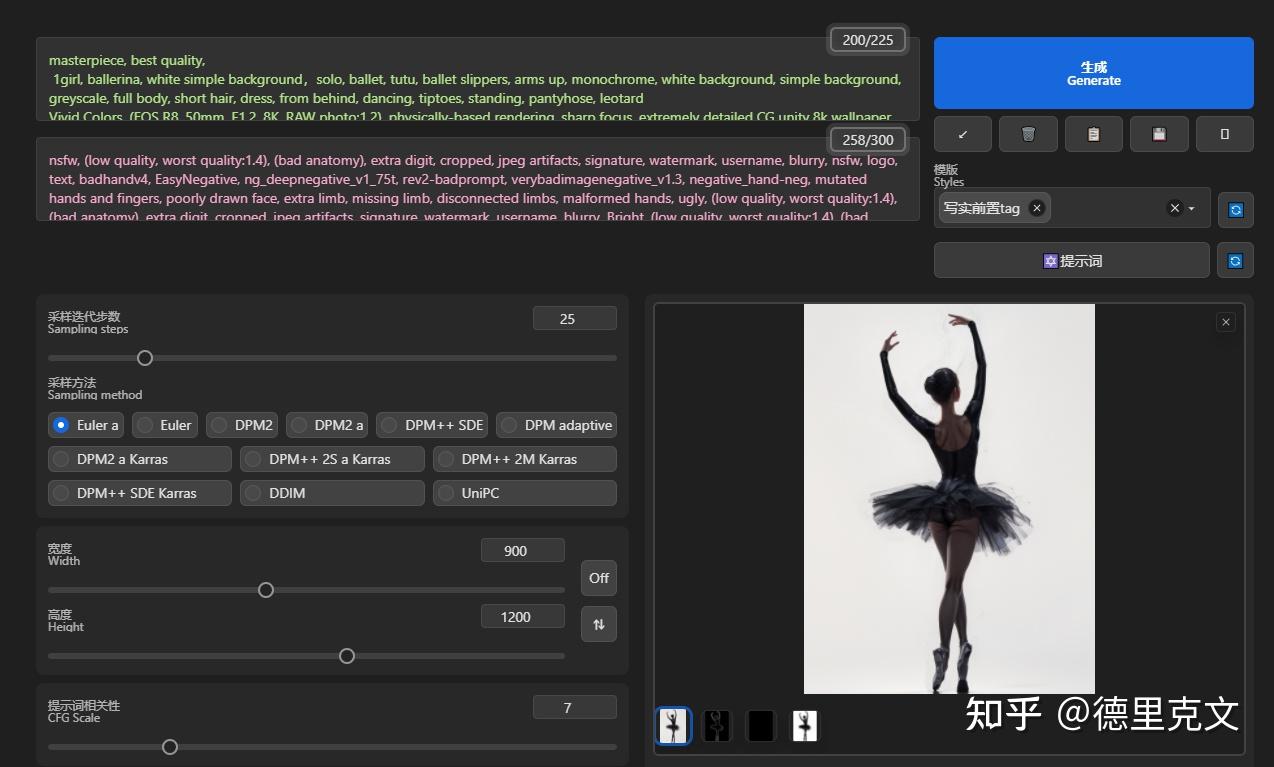This screenshot has height=767, width=1274.
Task: Click the arrow icon to read last generation parameters
Action: pos(962,134)
